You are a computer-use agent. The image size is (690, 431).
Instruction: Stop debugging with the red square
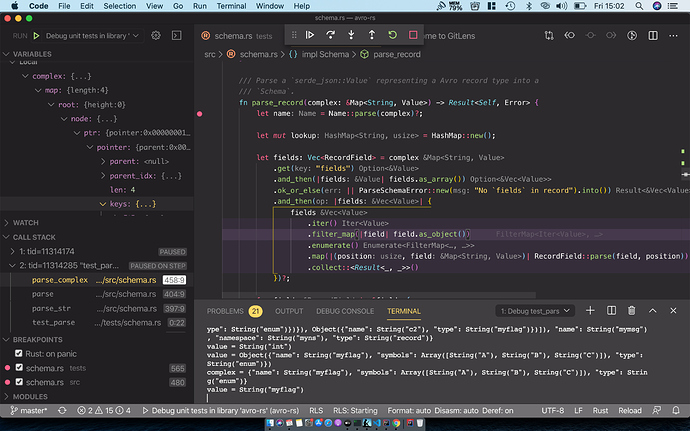click(x=413, y=35)
